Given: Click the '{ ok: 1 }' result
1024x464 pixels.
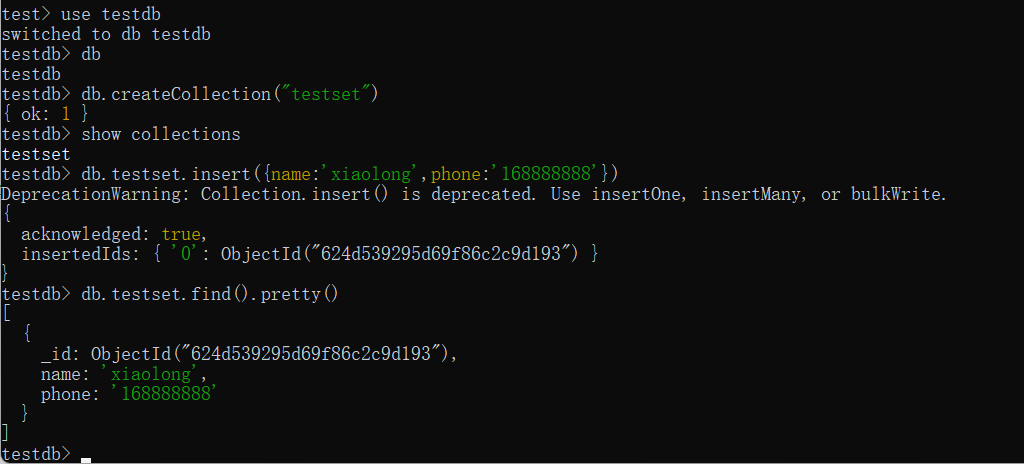Looking at the screenshot, I should point(46,114).
